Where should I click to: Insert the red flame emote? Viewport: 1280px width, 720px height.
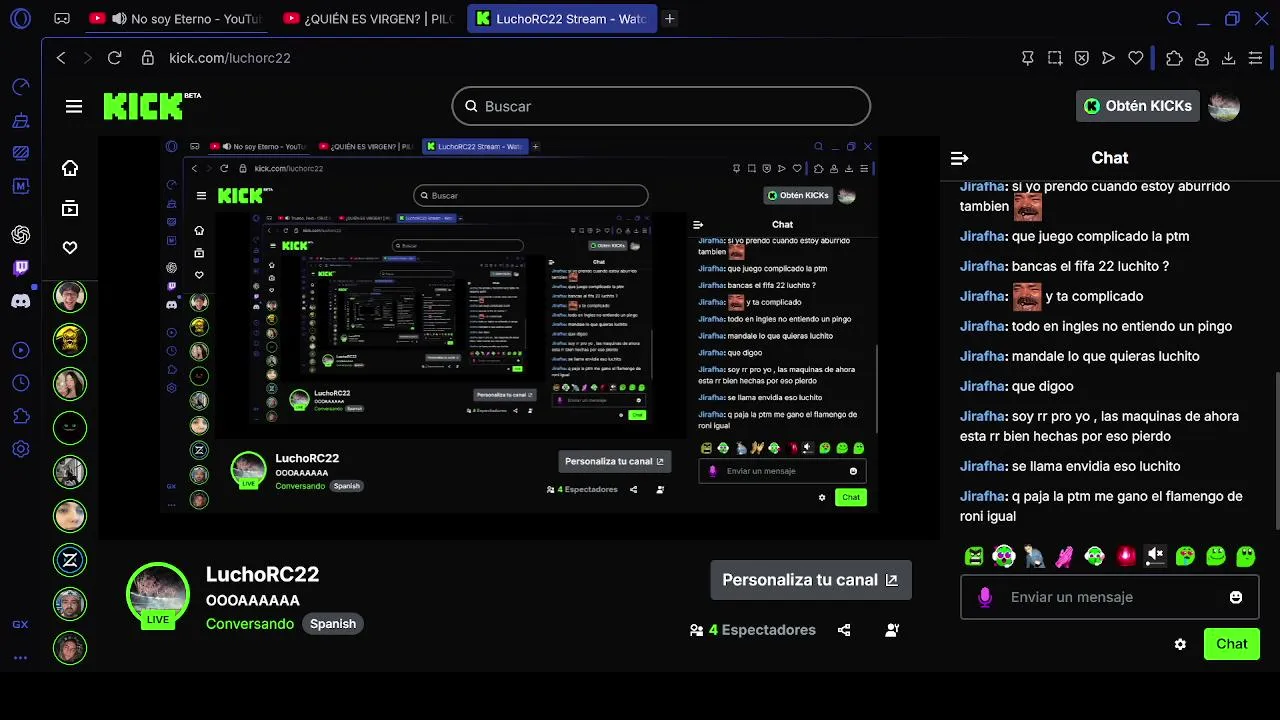tap(1125, 556)
